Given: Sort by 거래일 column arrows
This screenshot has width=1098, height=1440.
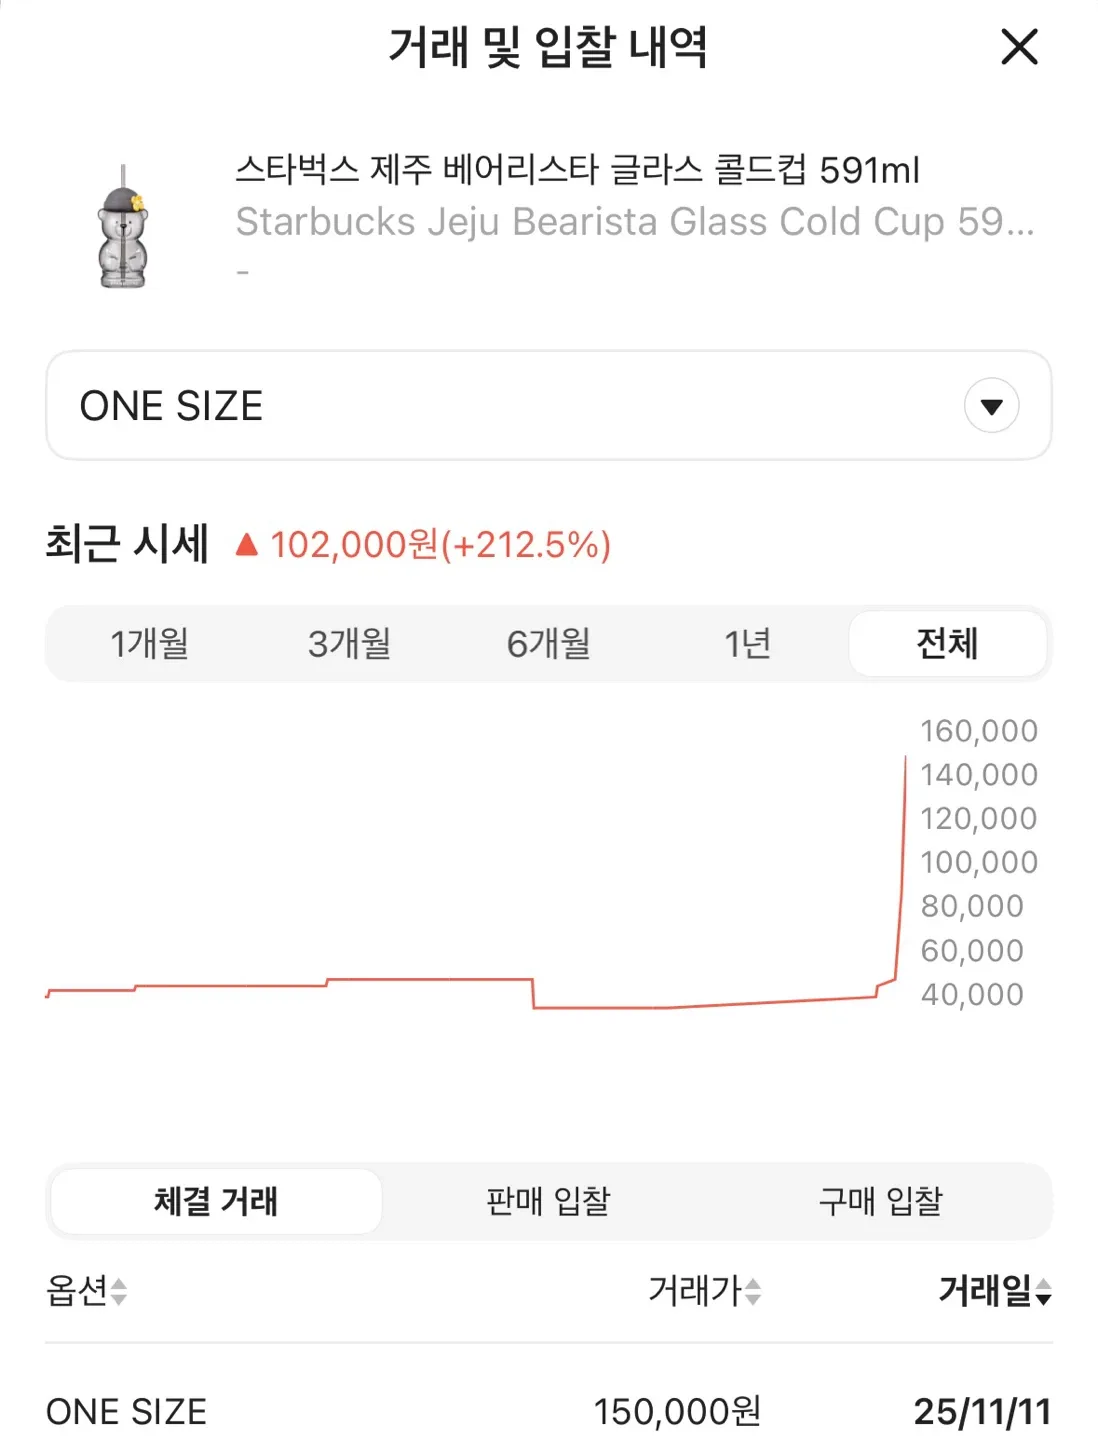Looking at the screenshot, I should 1043,1292.
